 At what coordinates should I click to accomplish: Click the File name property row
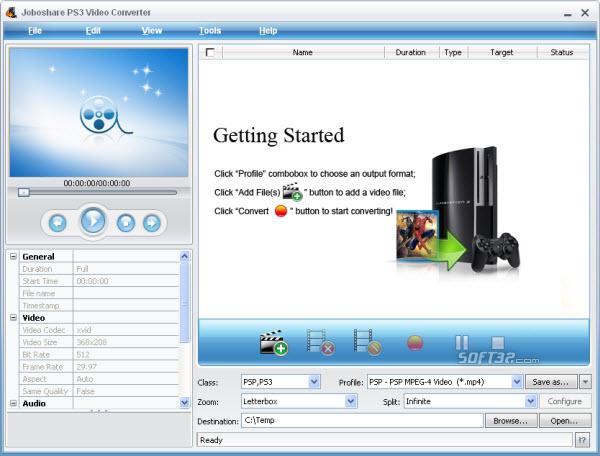99,293
